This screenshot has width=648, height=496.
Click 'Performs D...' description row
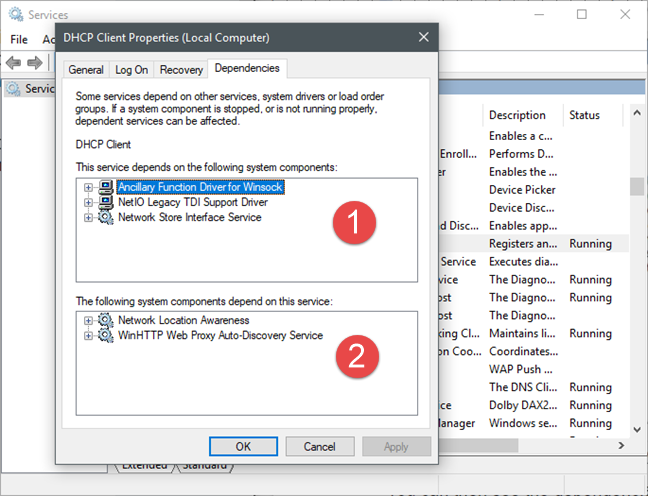click(x=521, y=154)
